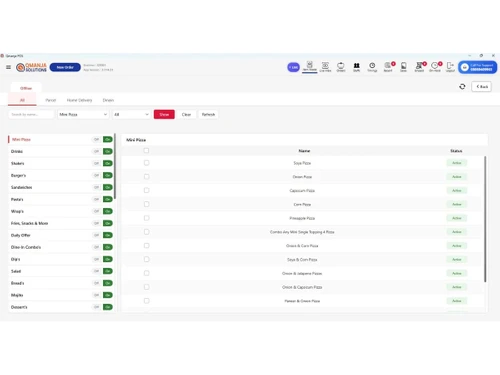Turn off the Dine-In-Combo's category

pyautogui.click(x=96, y=247)
